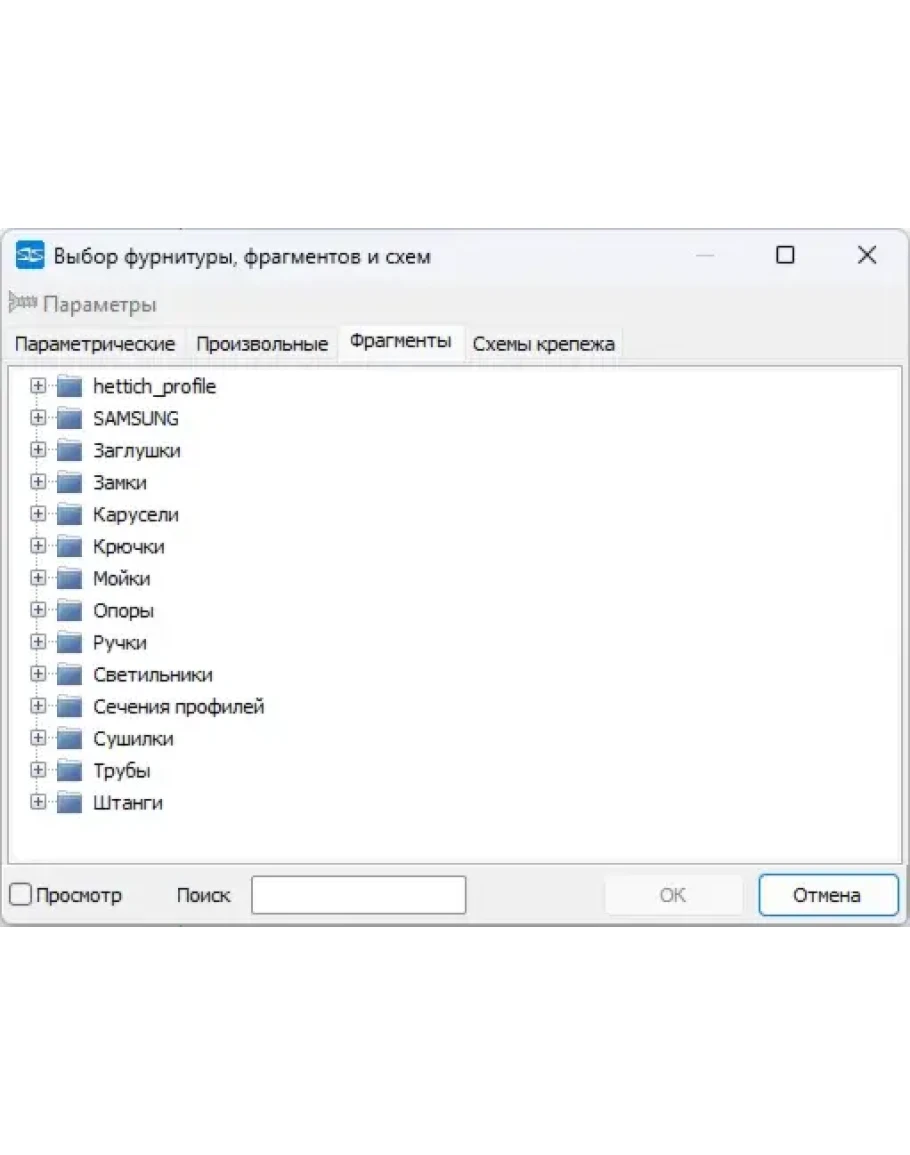Click the Мойки folder icon
This screenshot has height=1155, width=910.
tap(69, 578)
